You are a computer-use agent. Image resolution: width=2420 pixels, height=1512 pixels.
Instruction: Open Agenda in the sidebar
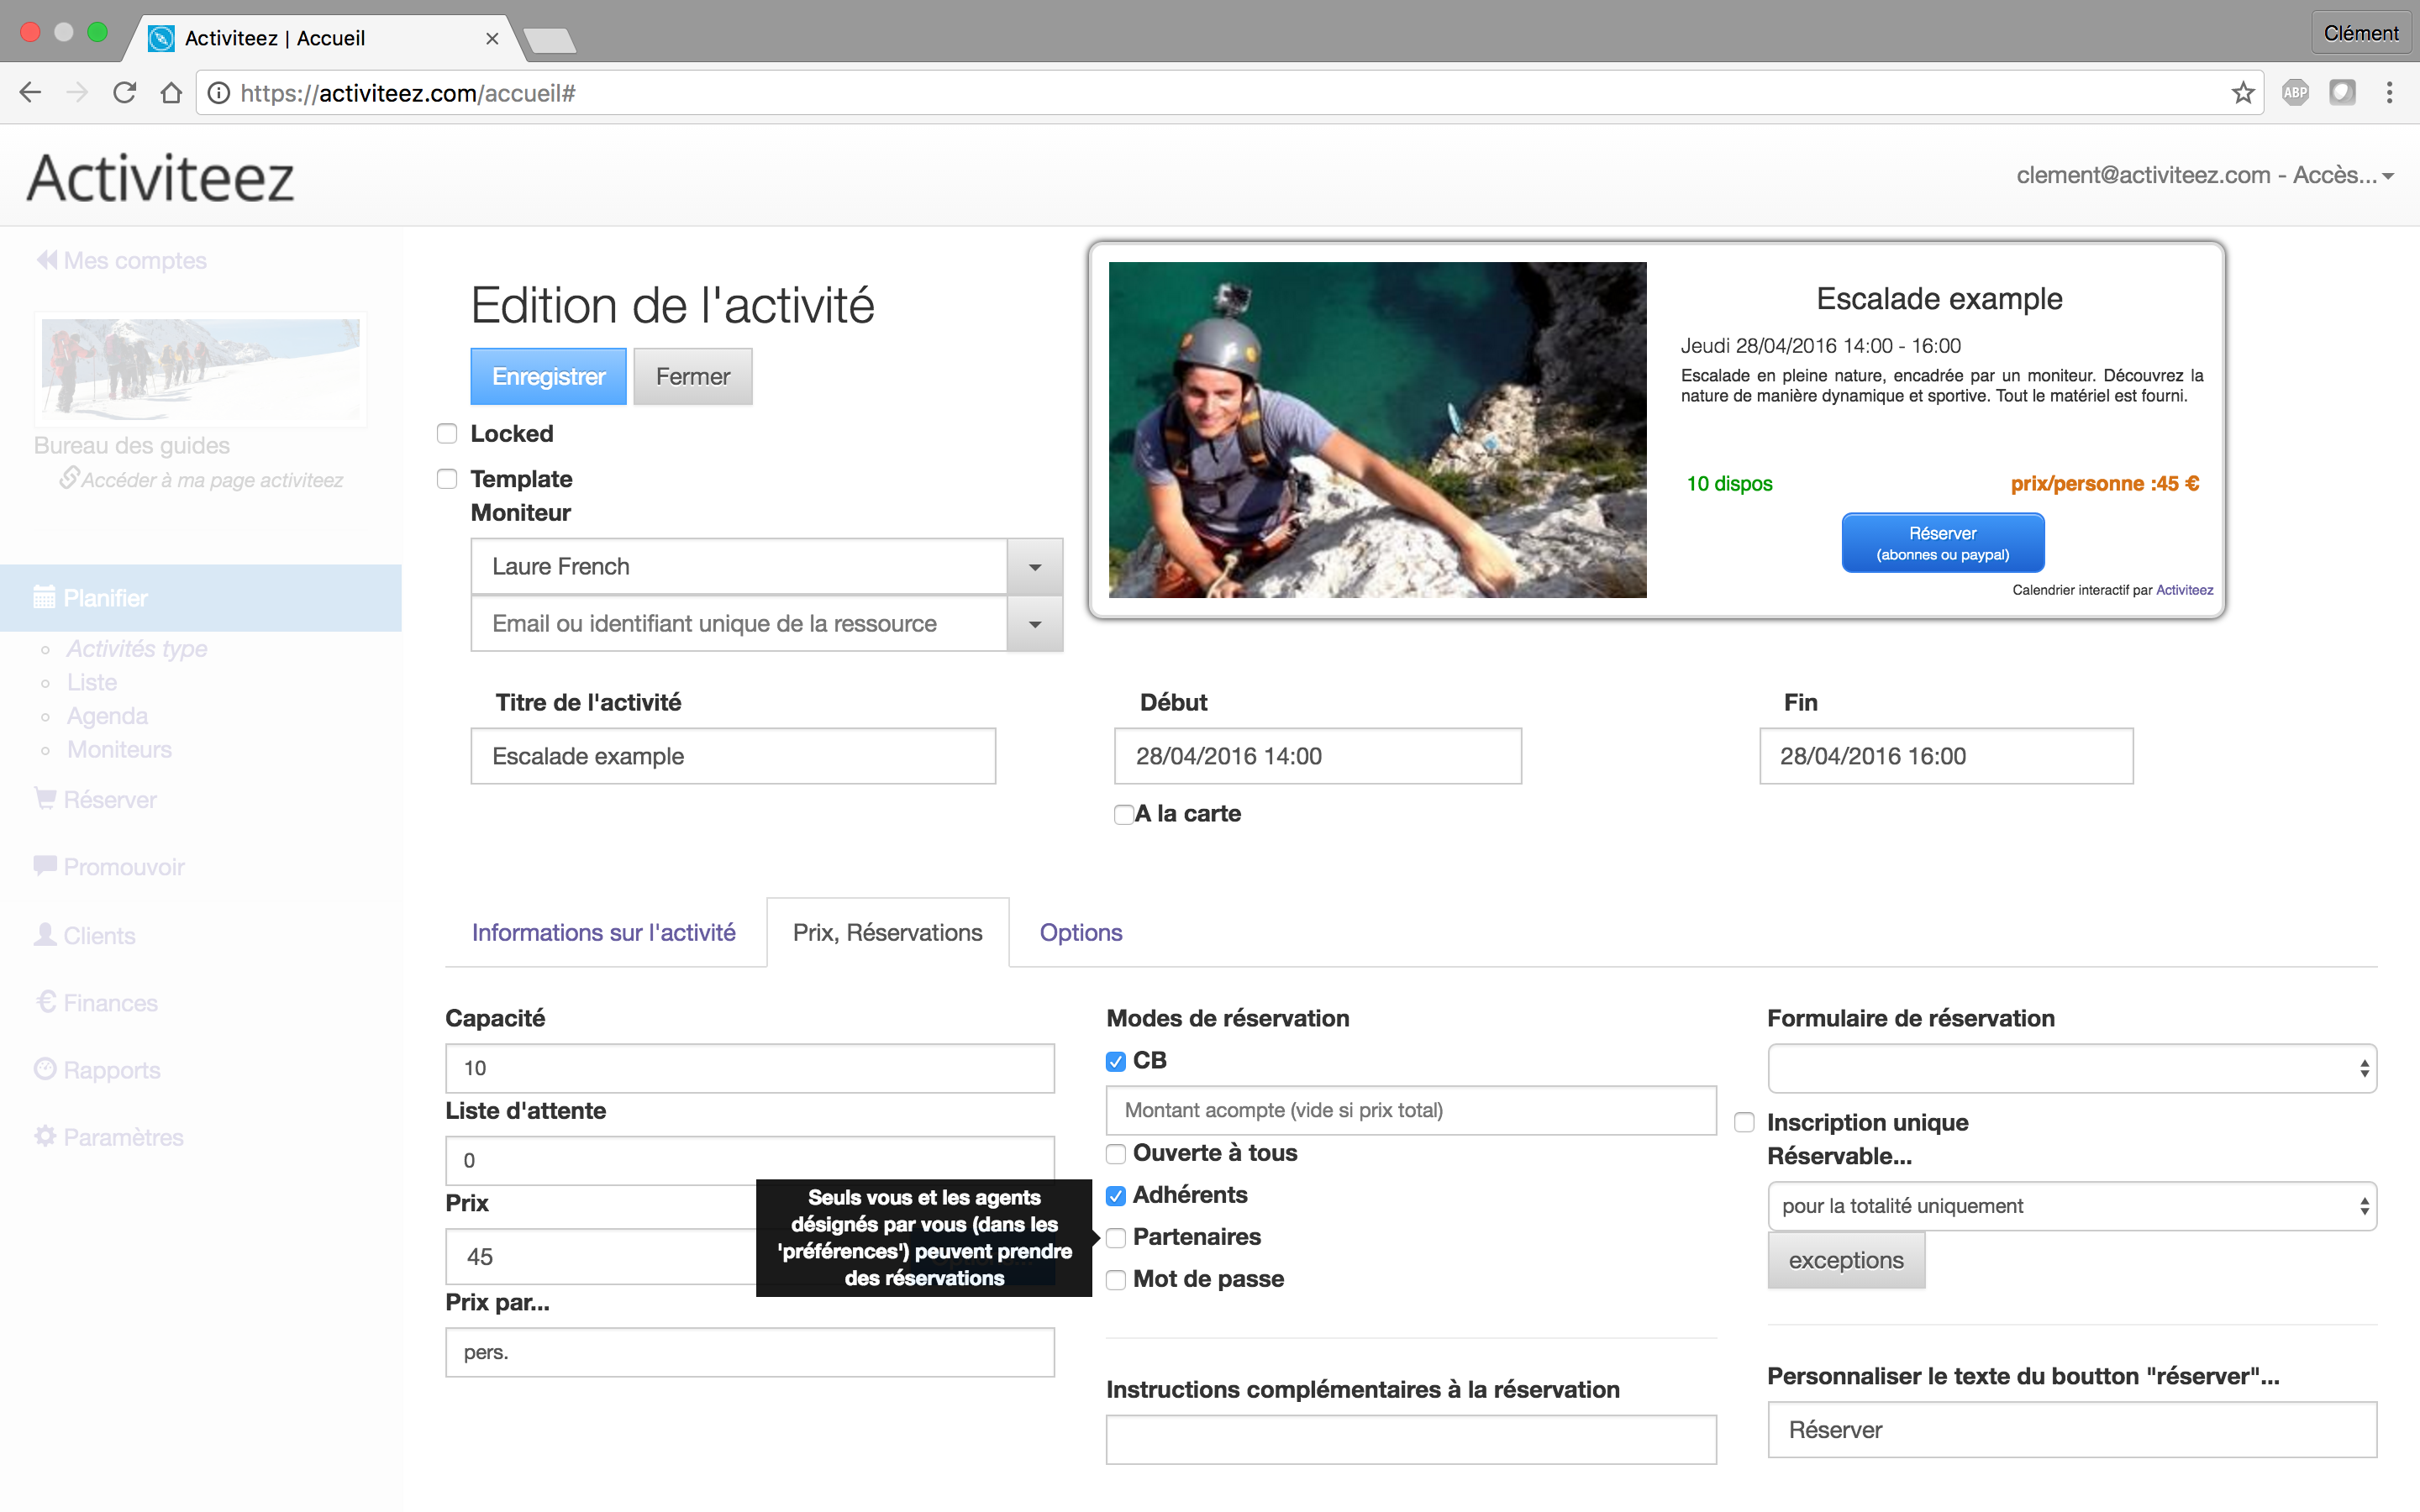click(107, 716)
